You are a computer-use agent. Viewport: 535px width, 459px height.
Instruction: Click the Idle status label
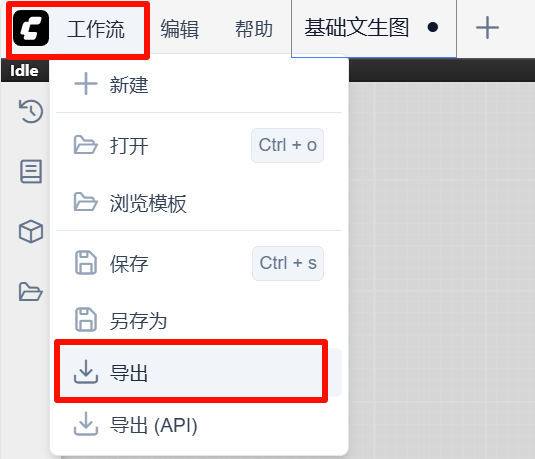[x=24, y=71]
